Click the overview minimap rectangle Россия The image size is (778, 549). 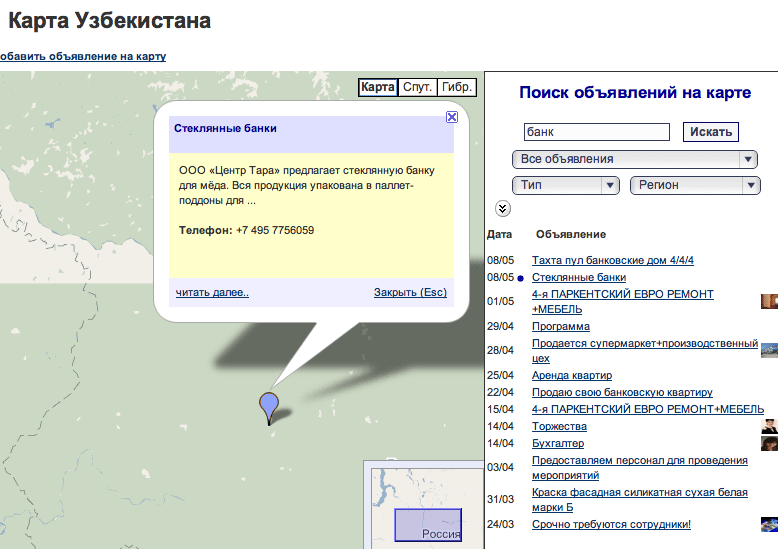[428, 525]
